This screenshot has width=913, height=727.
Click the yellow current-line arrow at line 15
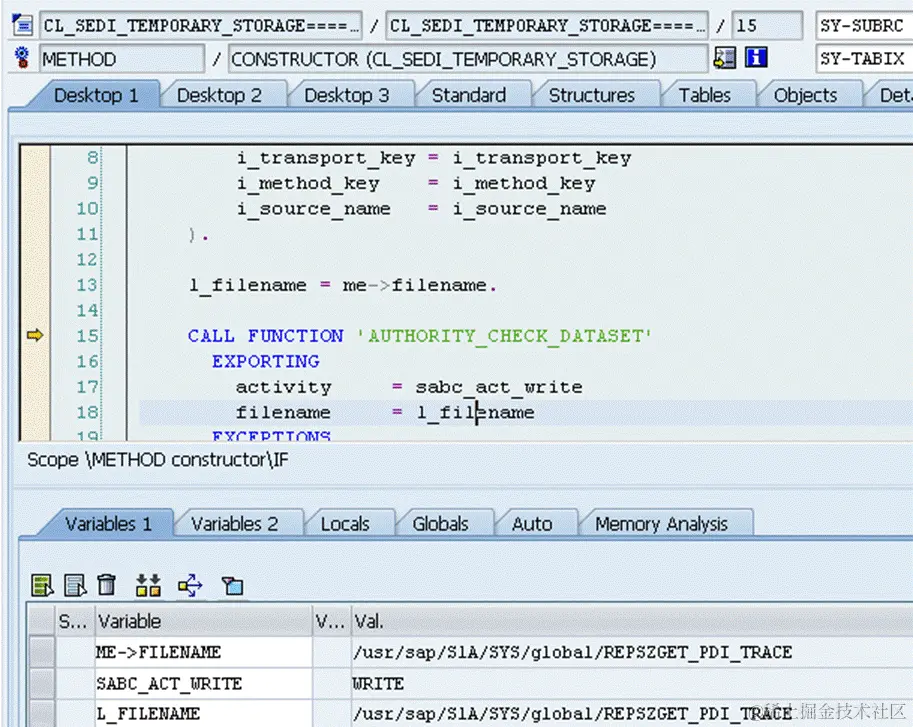(x=35, y=335)
